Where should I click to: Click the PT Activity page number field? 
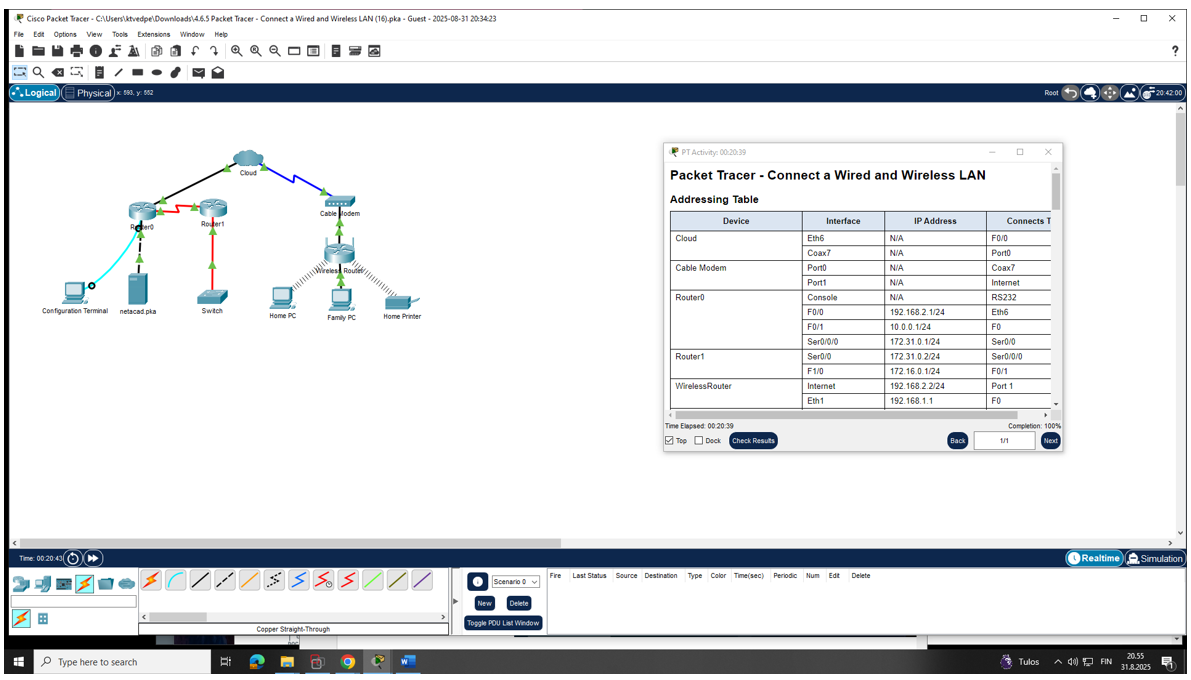[x=1004, y=441]
